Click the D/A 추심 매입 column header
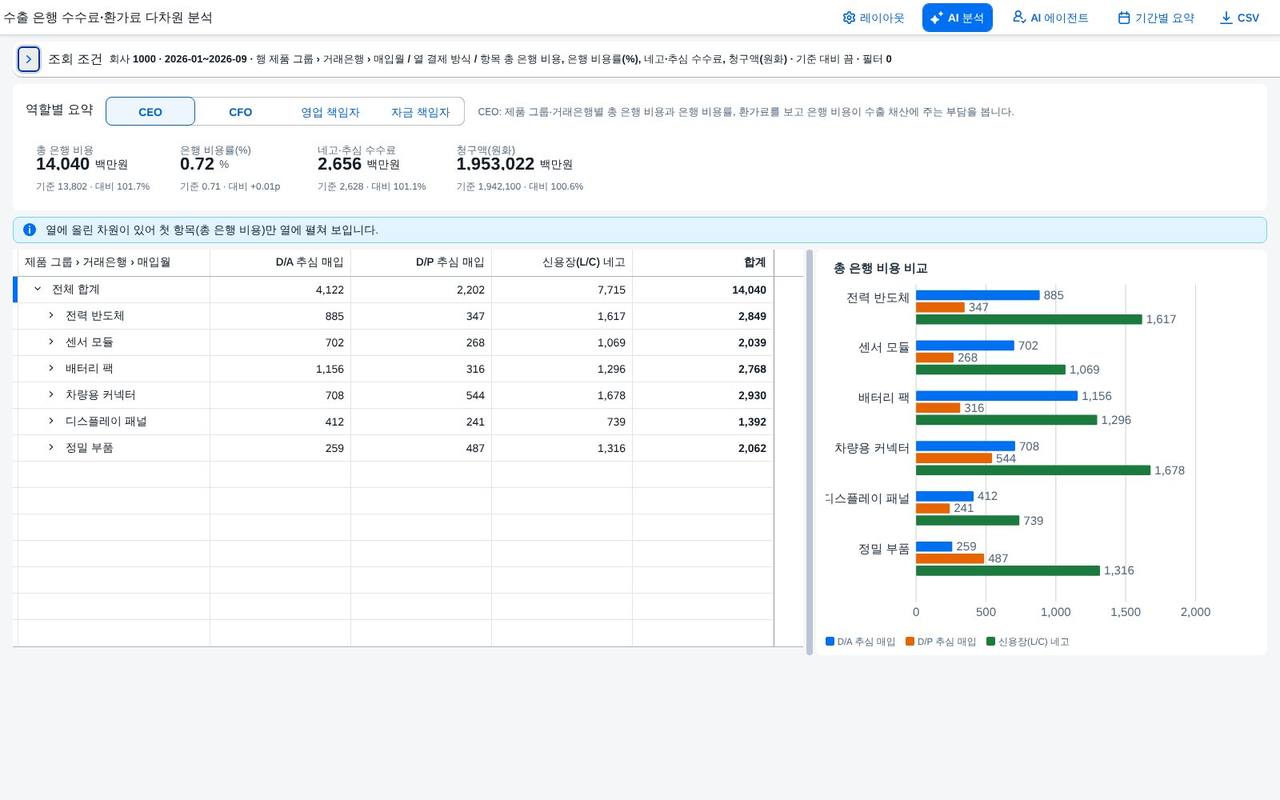This screenshot has width=1280, height=800. (x=280, y=263)
